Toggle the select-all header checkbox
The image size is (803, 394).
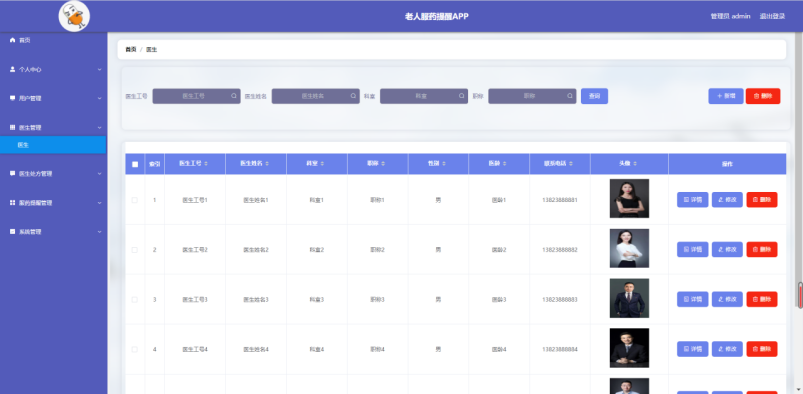(x=135, y=164)
